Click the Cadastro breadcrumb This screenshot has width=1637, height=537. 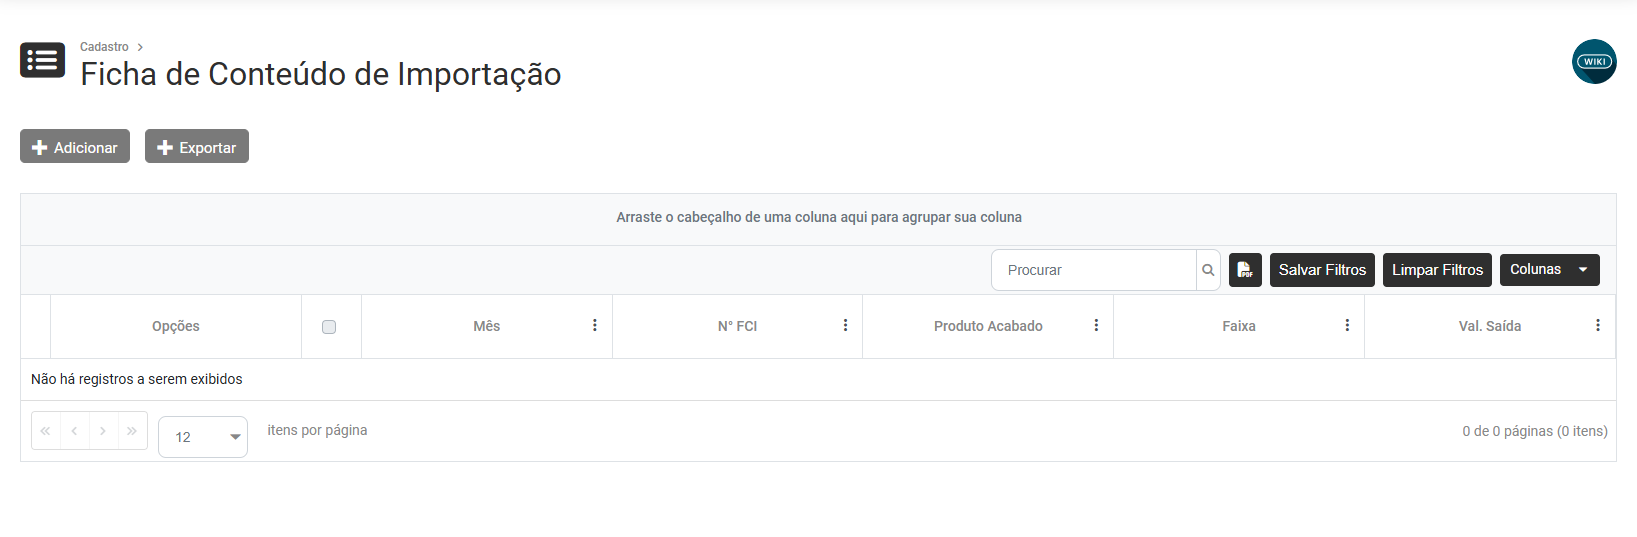(x=104, y=47)
